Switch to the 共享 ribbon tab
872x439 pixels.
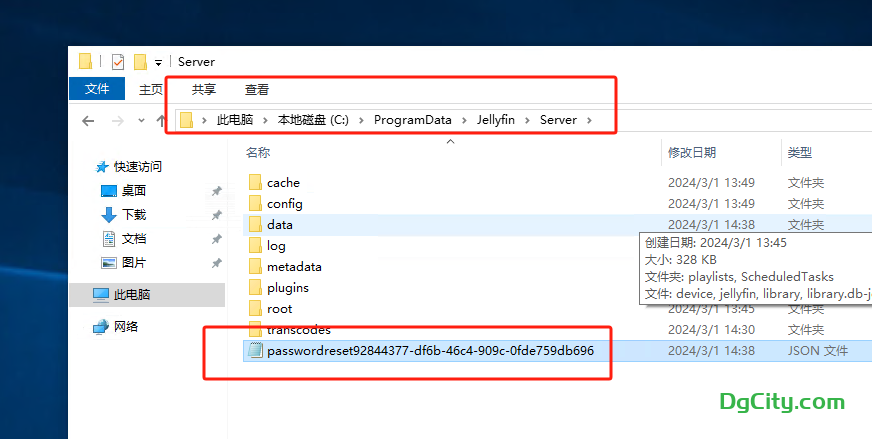point(204,89)
